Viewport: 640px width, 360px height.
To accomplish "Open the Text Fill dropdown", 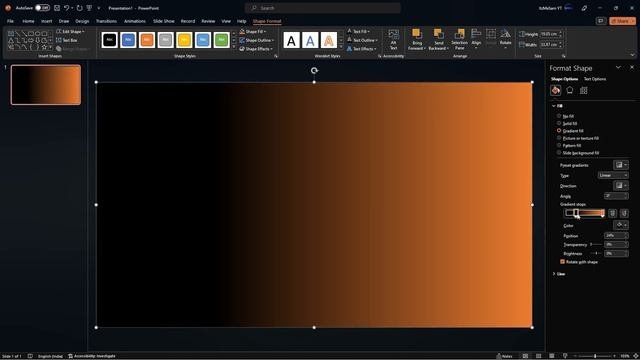I will (358, 31).
